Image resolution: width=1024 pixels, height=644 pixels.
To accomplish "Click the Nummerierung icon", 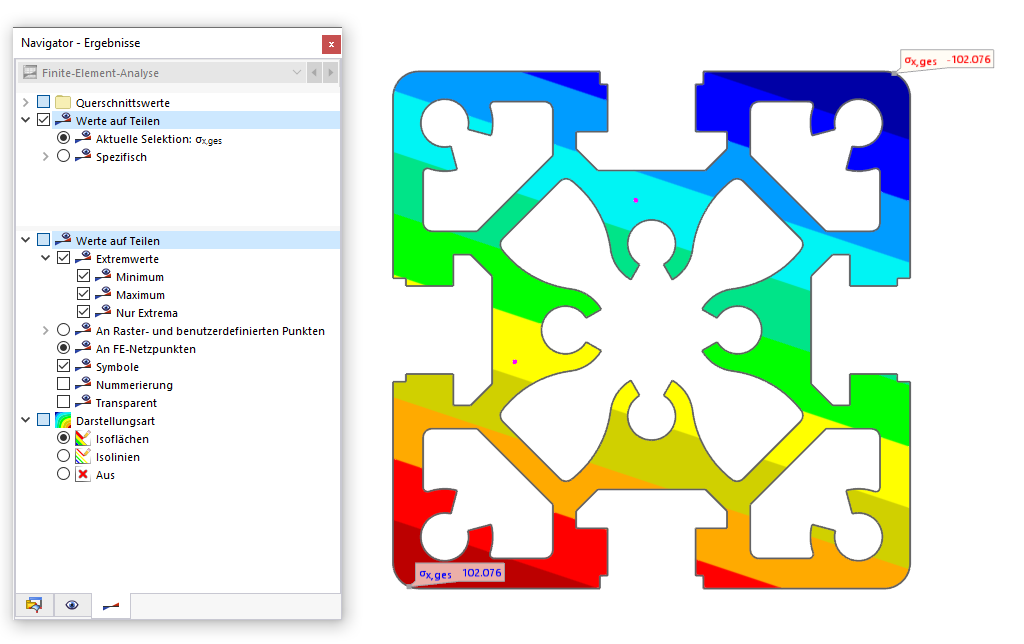I will 83,383.
